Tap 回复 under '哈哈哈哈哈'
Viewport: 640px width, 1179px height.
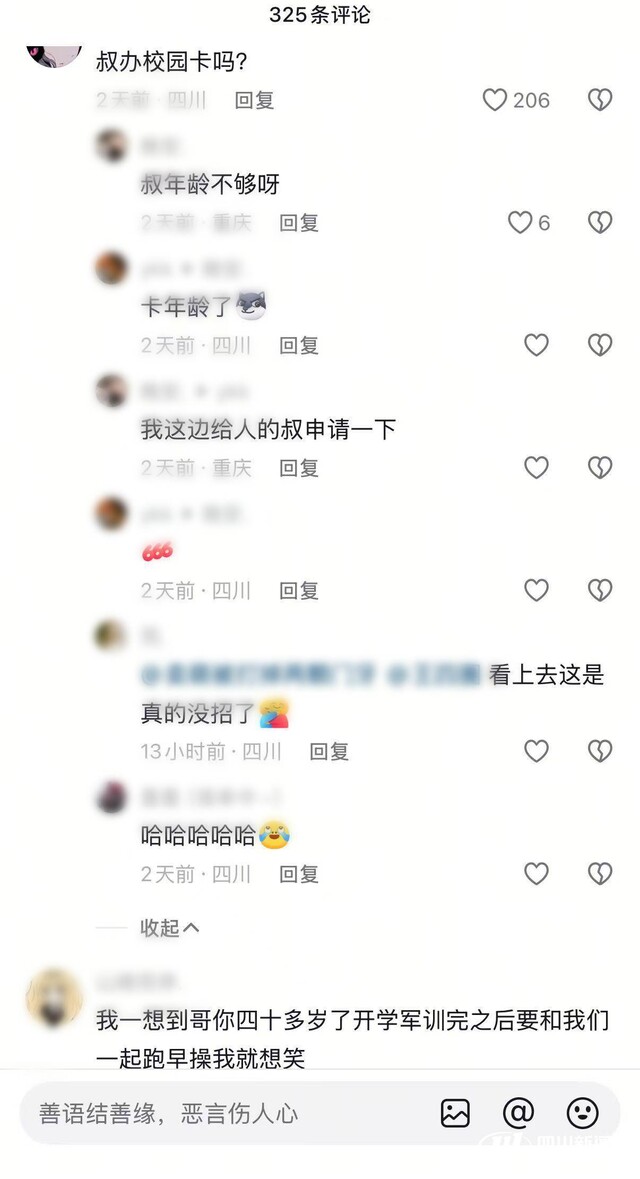click(x=299, y=874)
